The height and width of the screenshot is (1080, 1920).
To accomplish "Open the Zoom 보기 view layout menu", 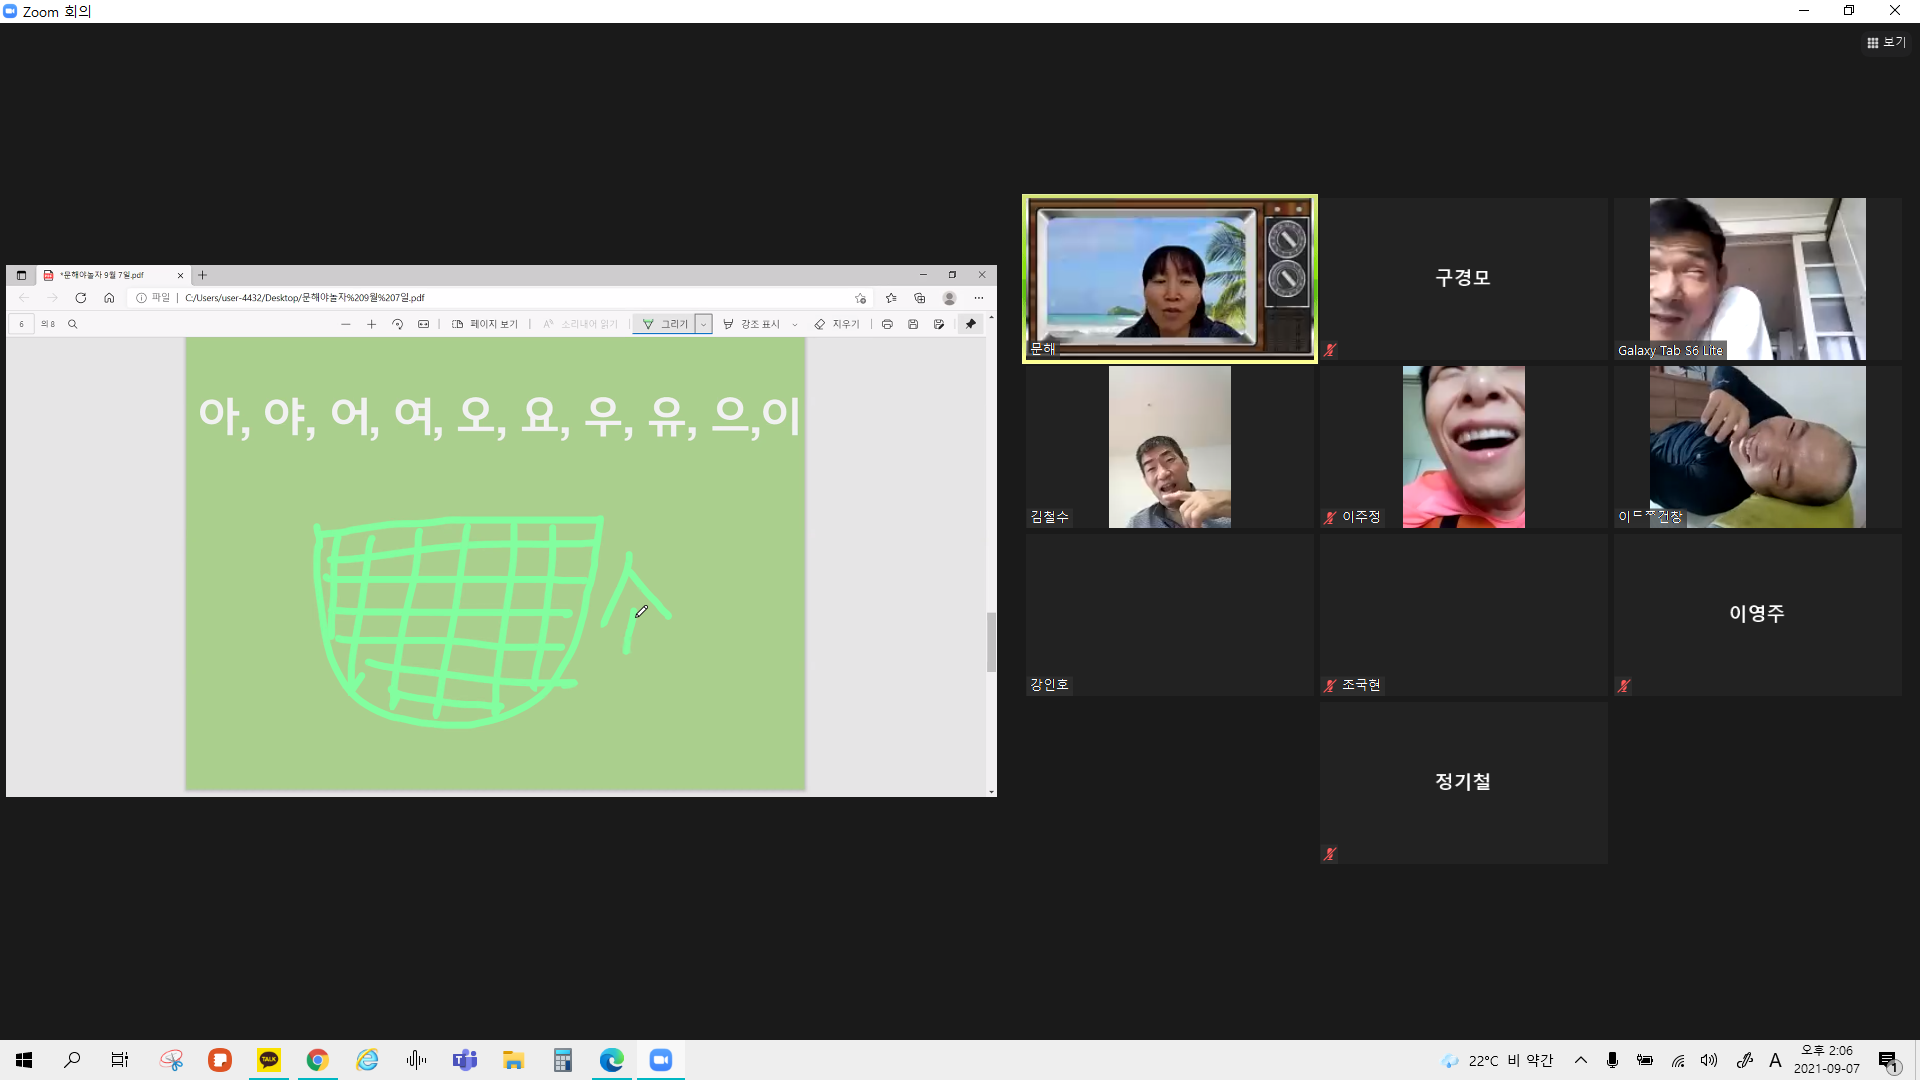I will [x=1886, y=42].
